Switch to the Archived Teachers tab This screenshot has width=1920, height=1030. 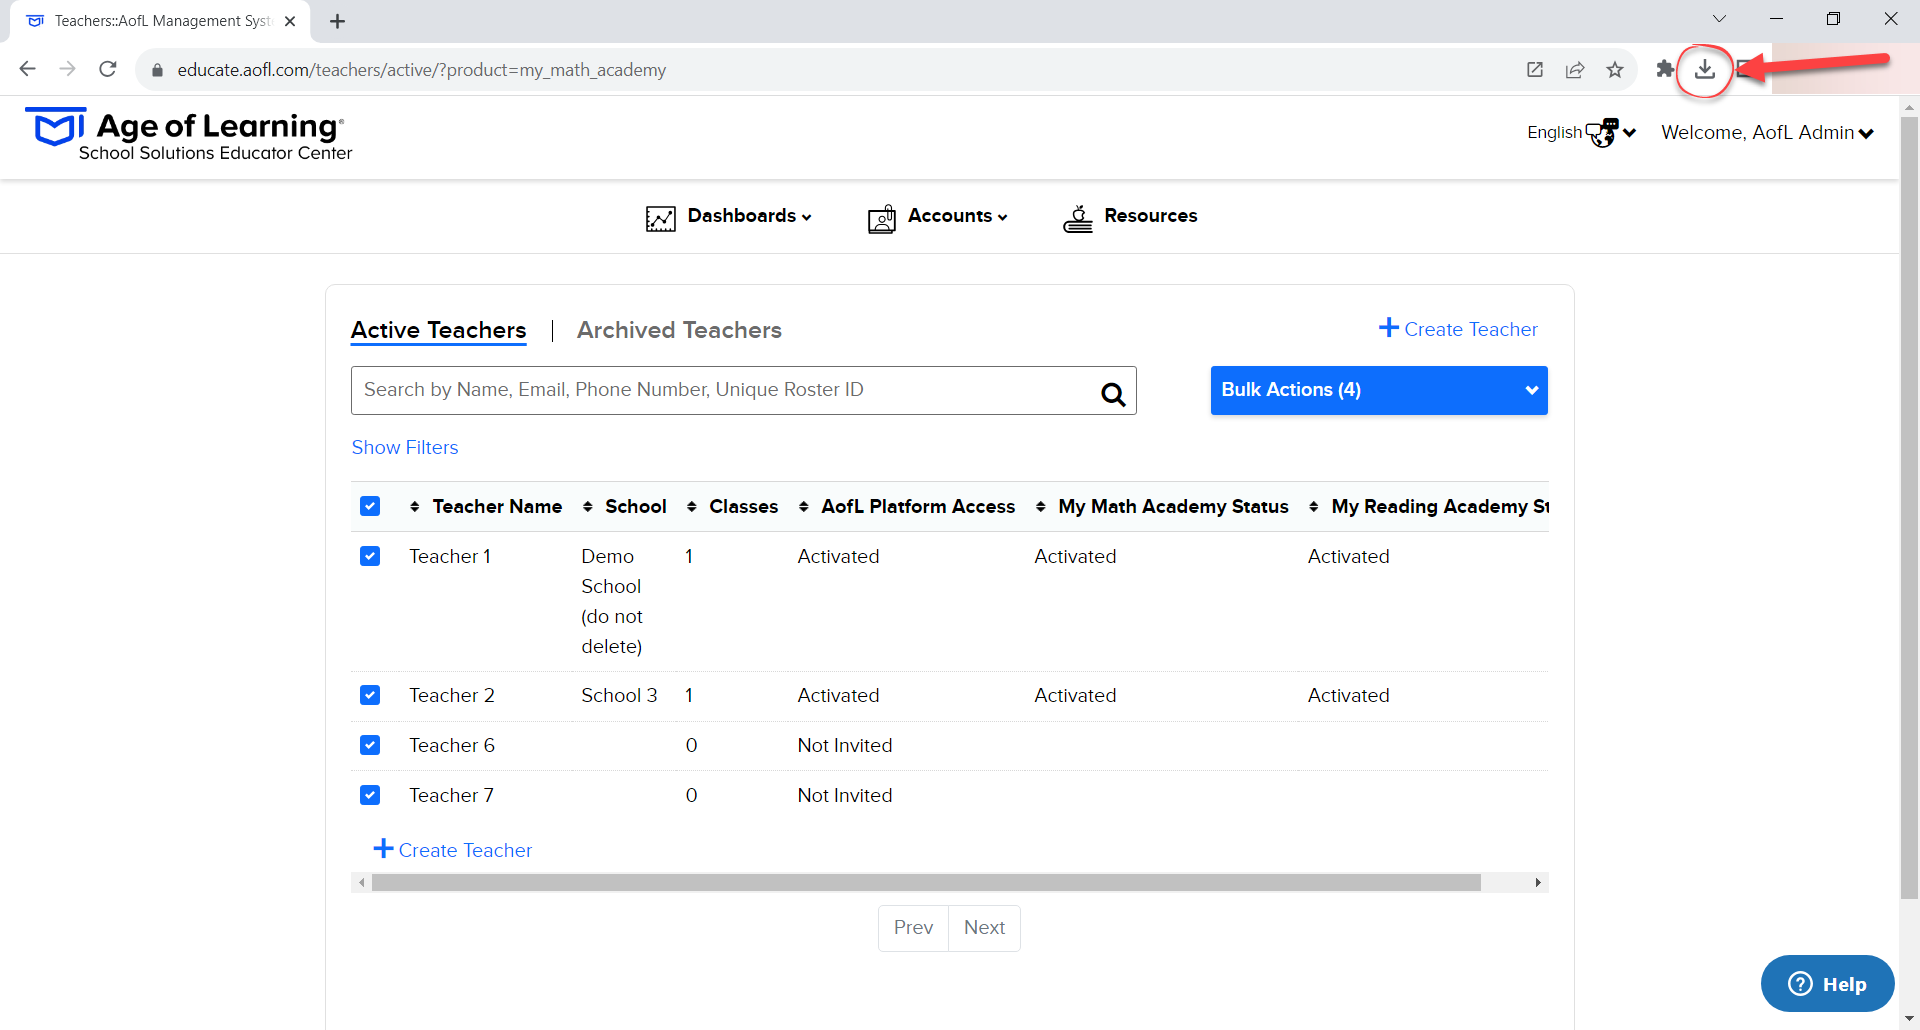coord(679,330)
